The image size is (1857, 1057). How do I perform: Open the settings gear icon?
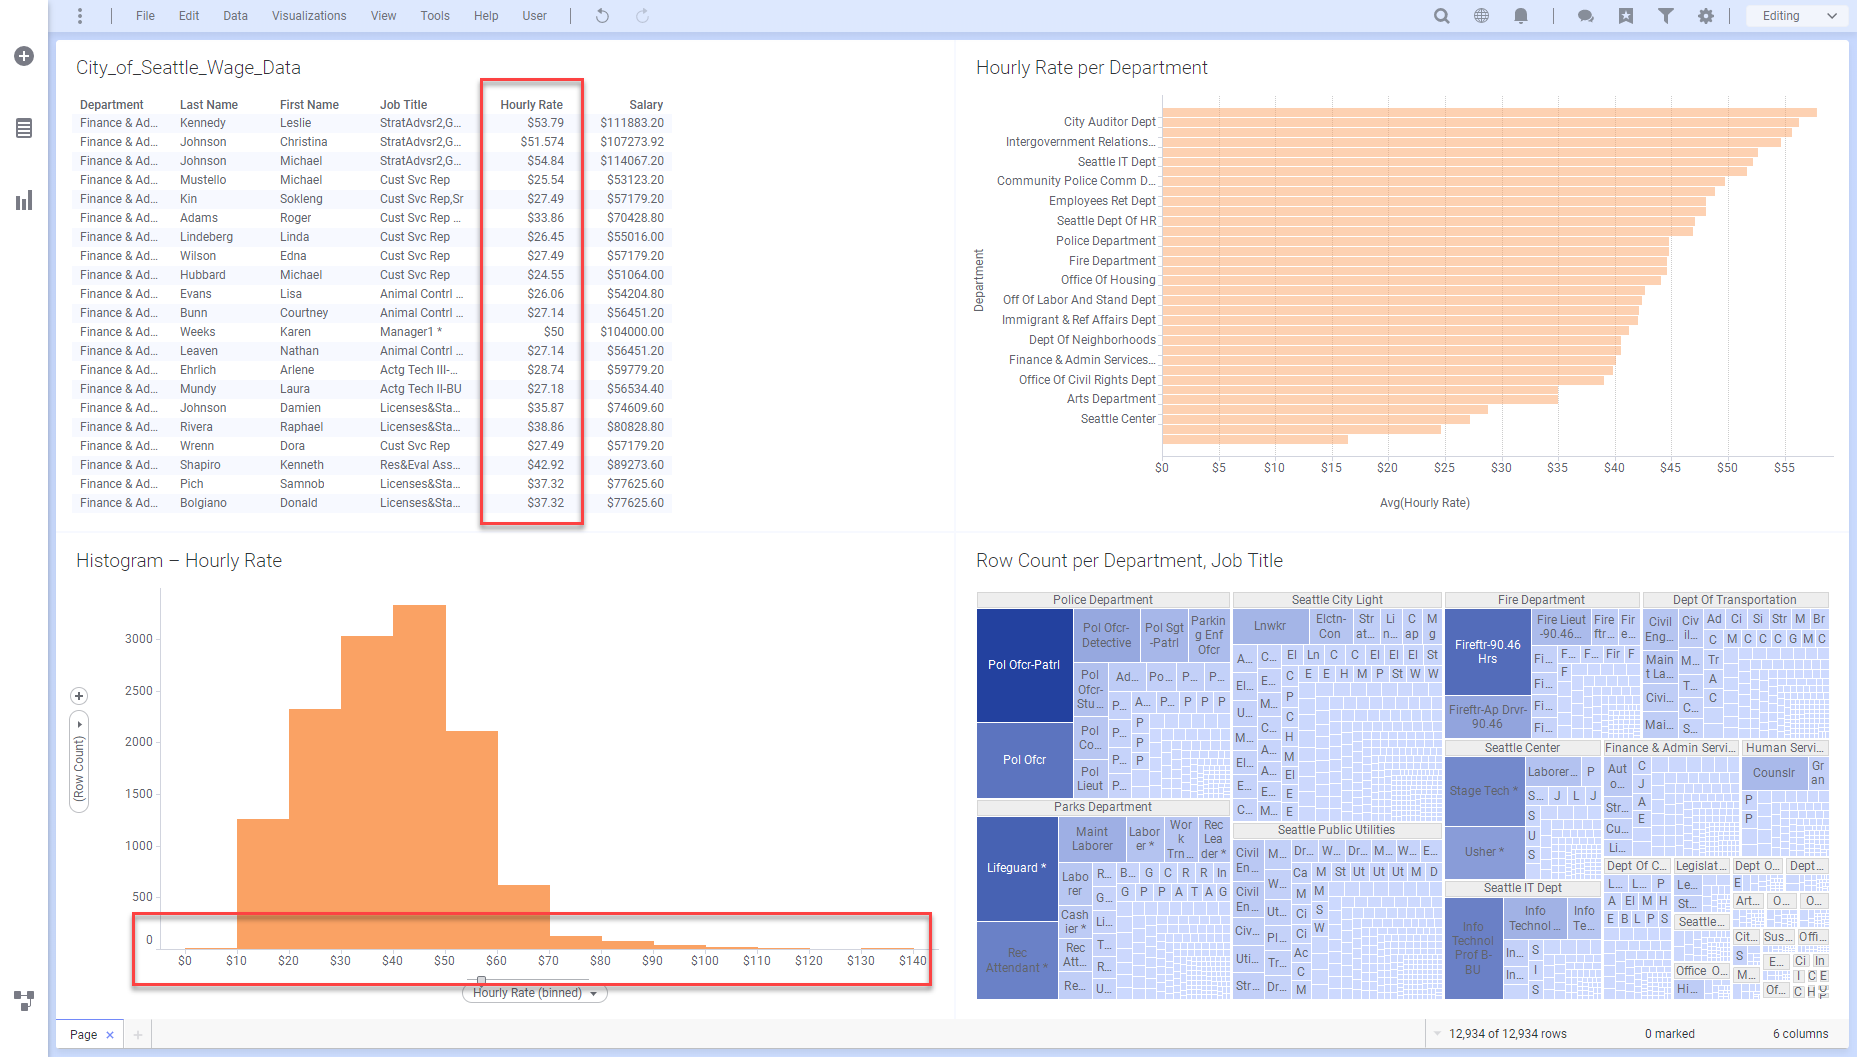click(x=1706, y=16)
